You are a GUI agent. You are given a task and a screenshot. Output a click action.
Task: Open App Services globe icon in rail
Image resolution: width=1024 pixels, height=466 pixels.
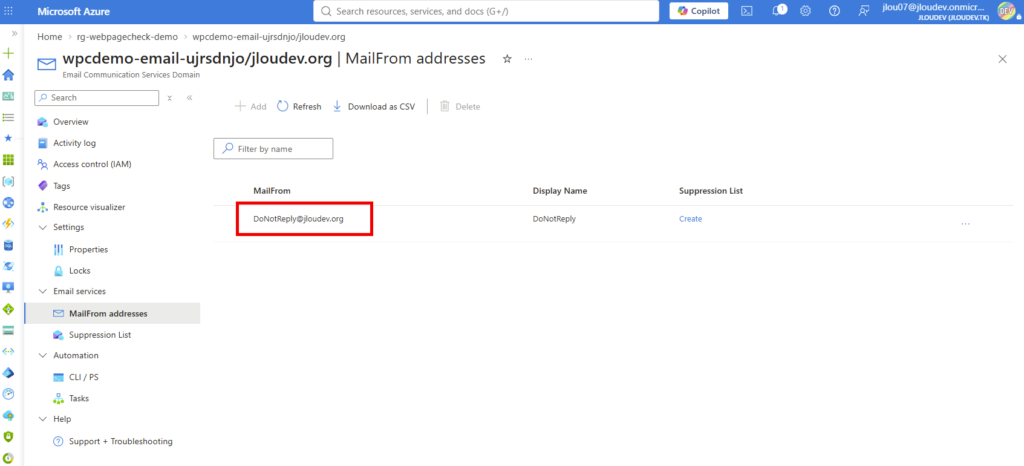pyautogui.click(x=8, y=202)
